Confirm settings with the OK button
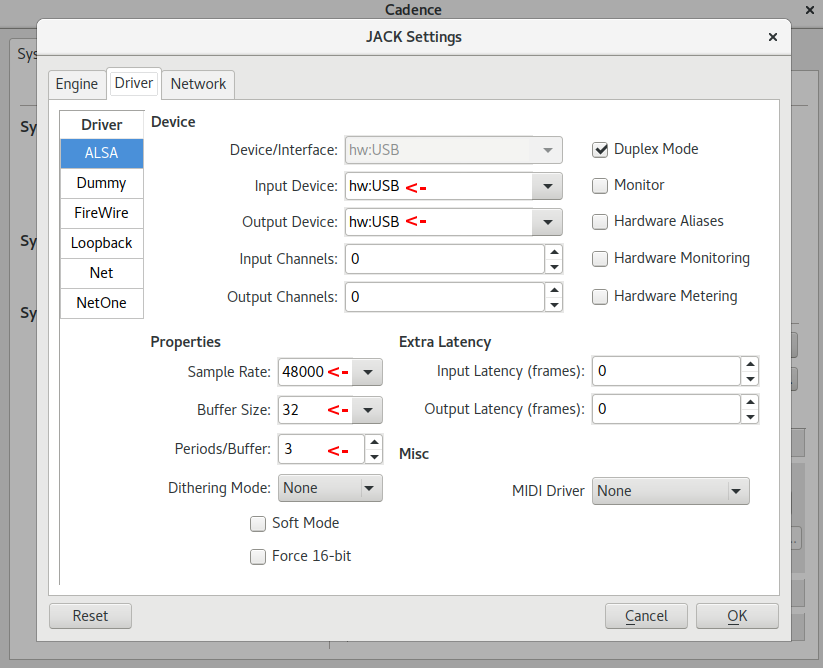This screenshot has height=668, width=823. [737, 616]
